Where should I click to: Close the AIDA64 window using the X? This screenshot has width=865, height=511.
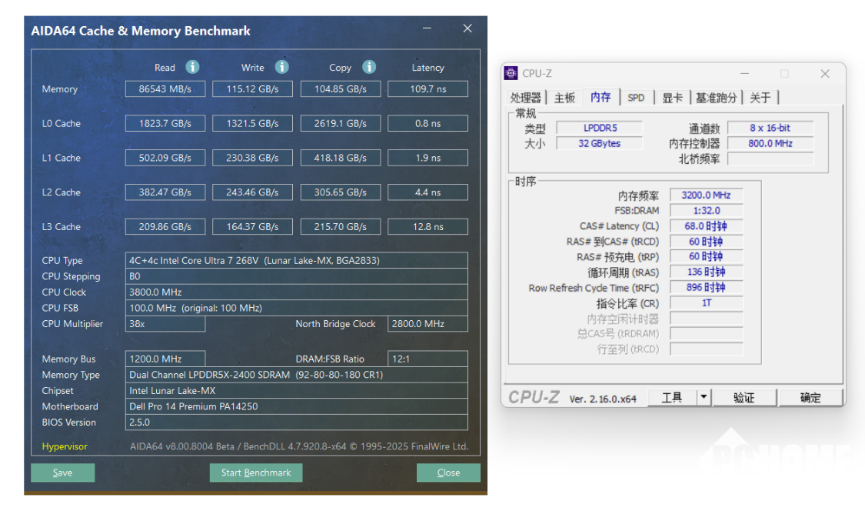pyautogui.click(x=465, y=30)
